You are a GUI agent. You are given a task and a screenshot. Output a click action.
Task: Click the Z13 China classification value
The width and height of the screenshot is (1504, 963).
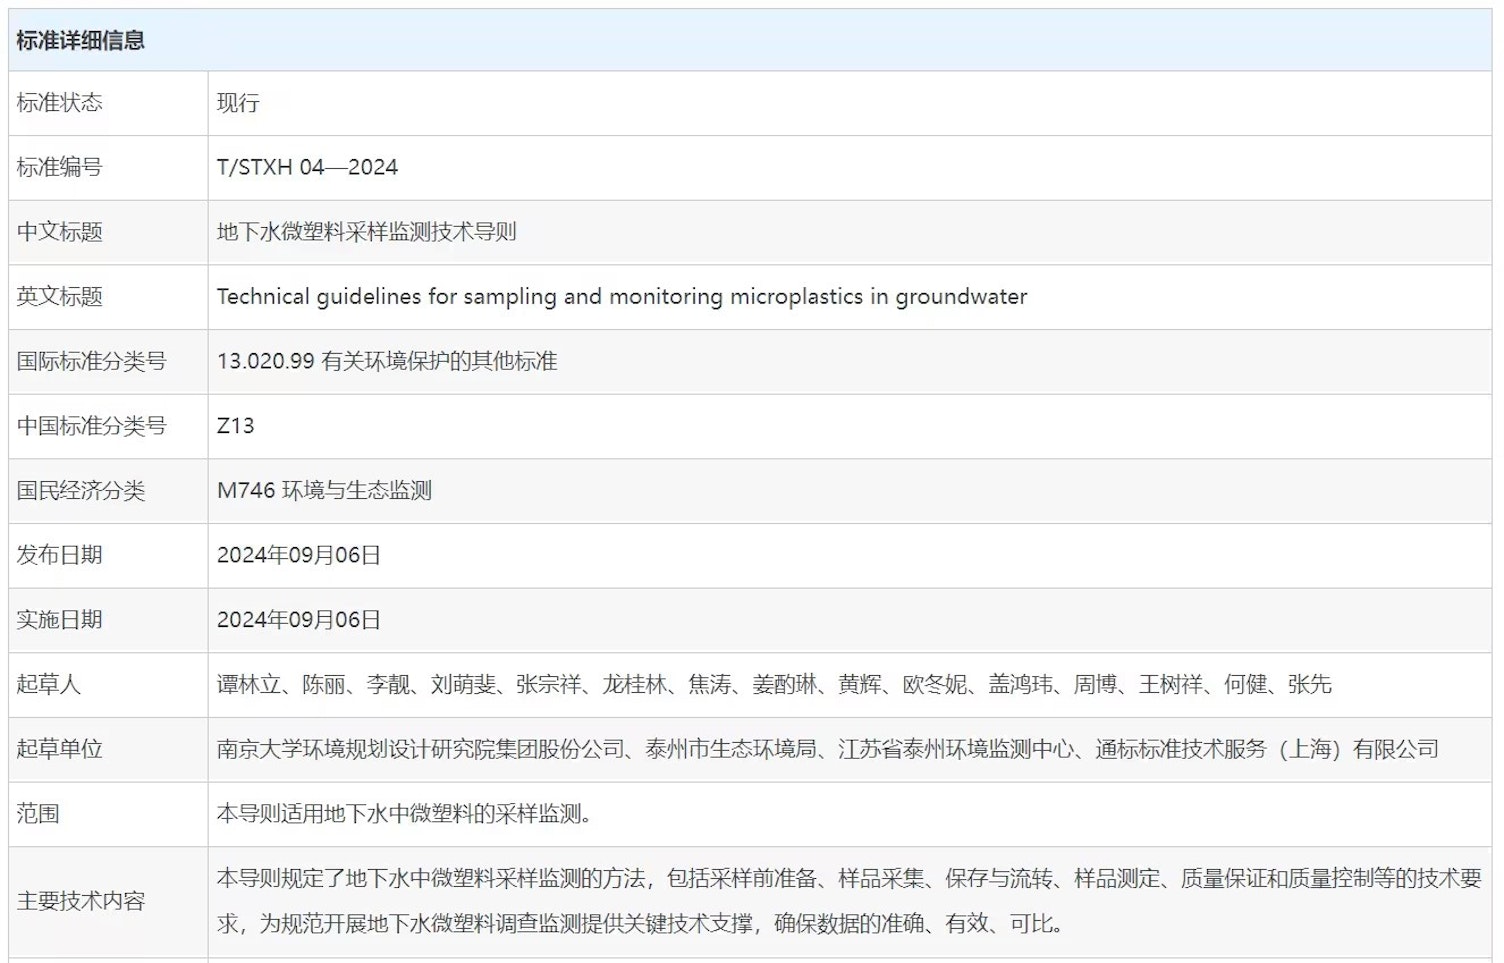[235, 426]
